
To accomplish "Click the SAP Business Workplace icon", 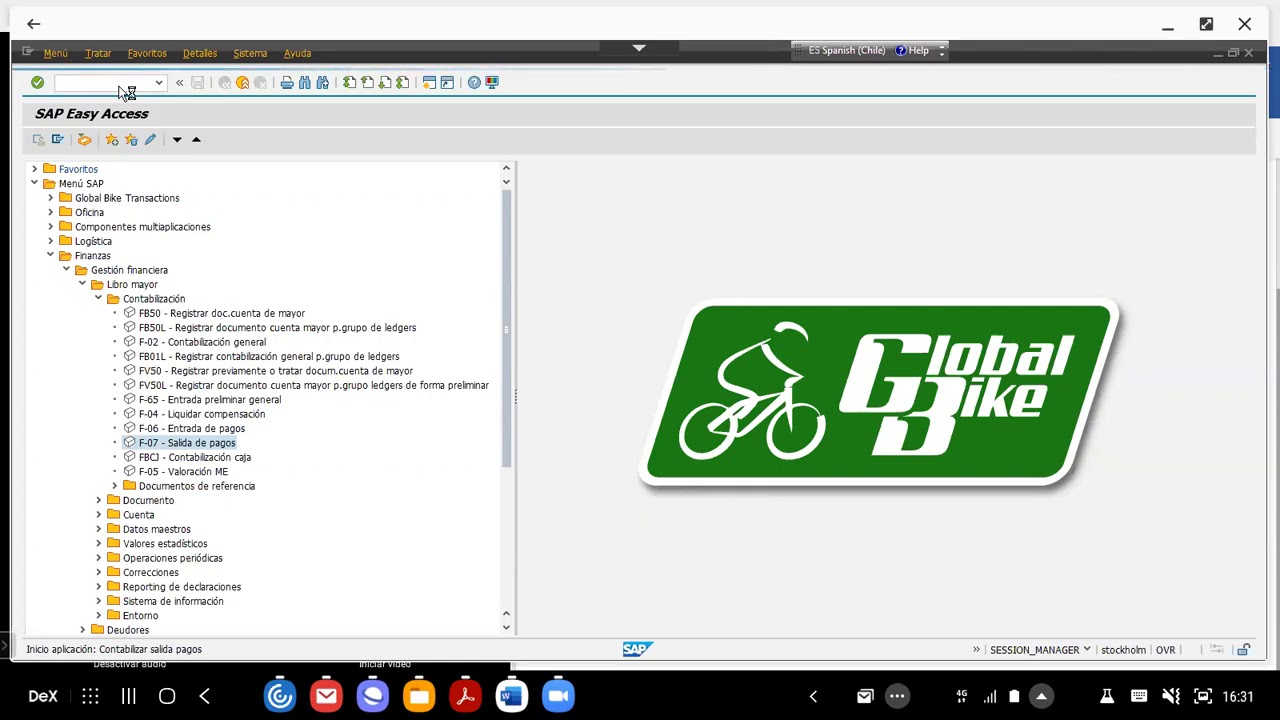I will click(x=85, y=140).
